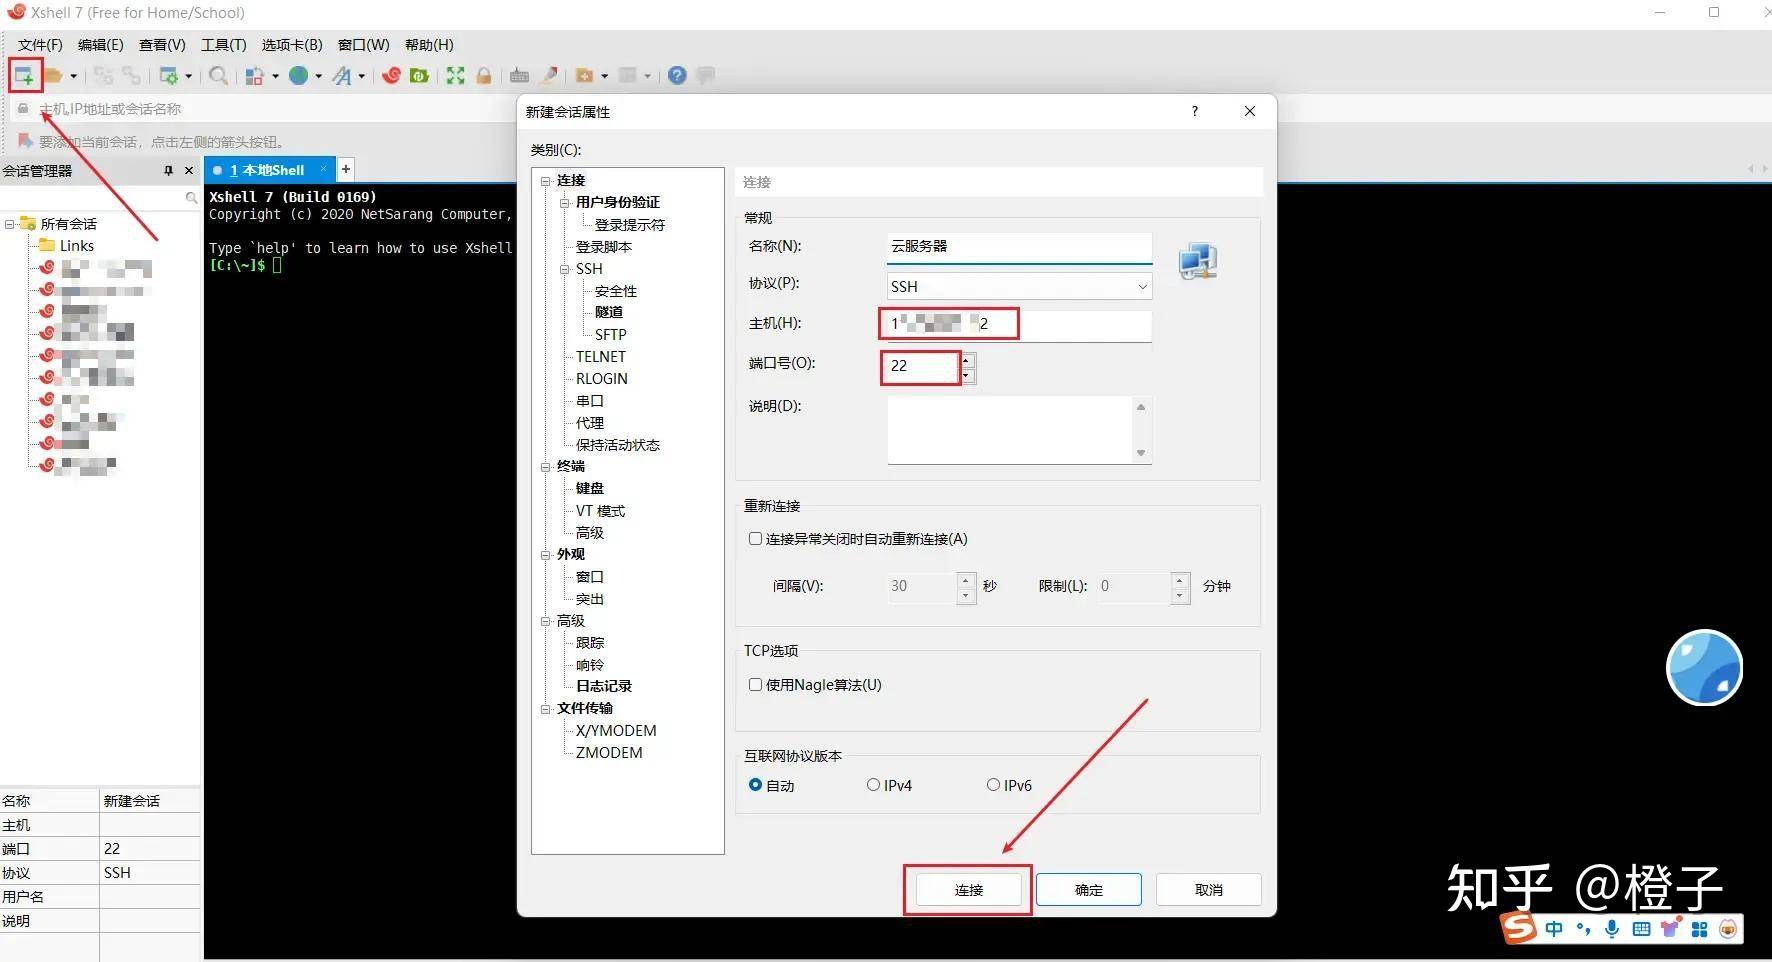
Task: Open the 编辑(E) menu
Action: coord(100,45)
